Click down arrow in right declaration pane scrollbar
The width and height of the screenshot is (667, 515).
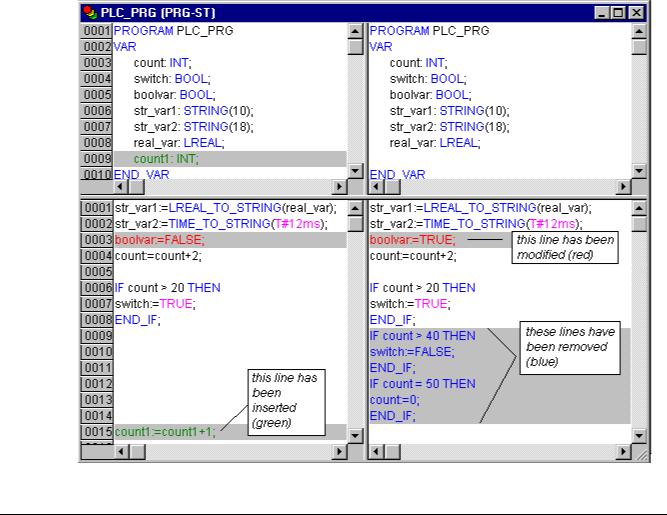pos(639,171)
